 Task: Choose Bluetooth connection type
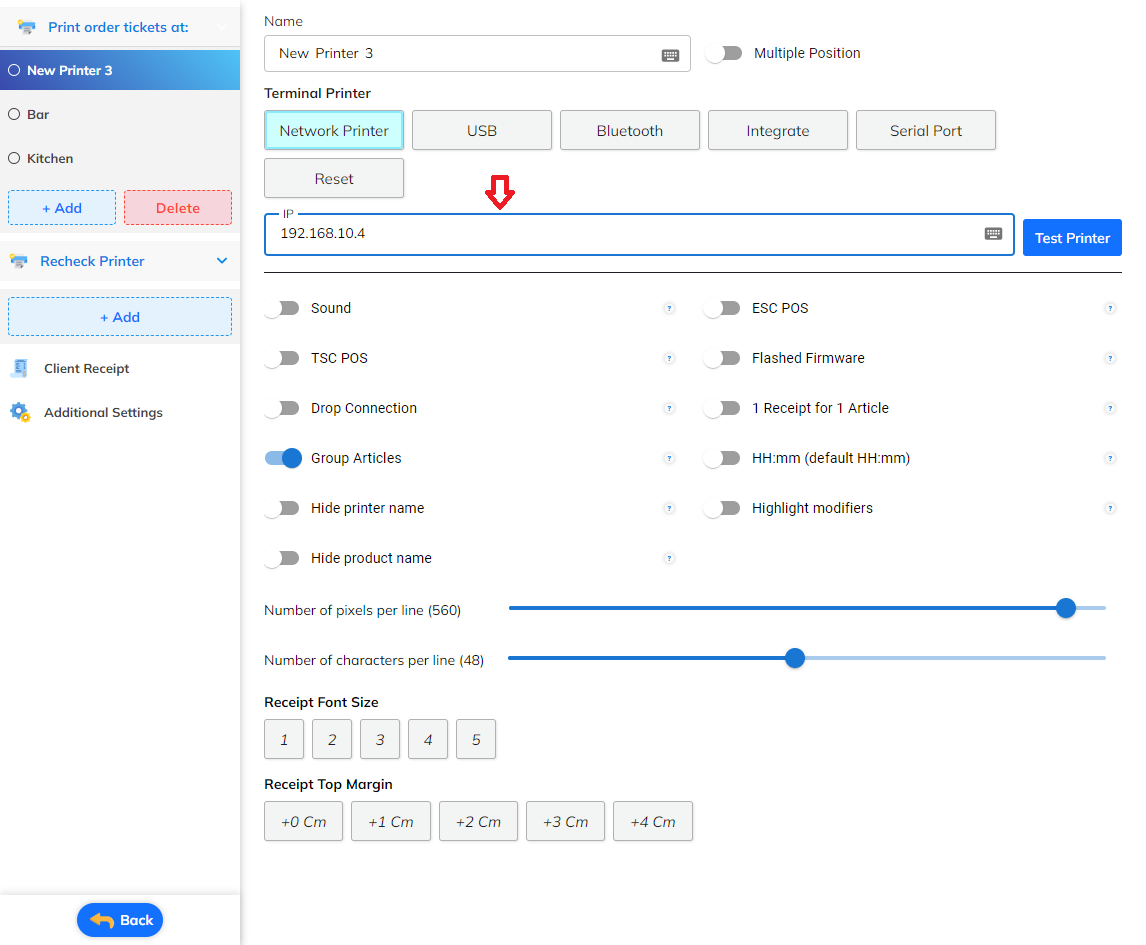tap(630, 130)
